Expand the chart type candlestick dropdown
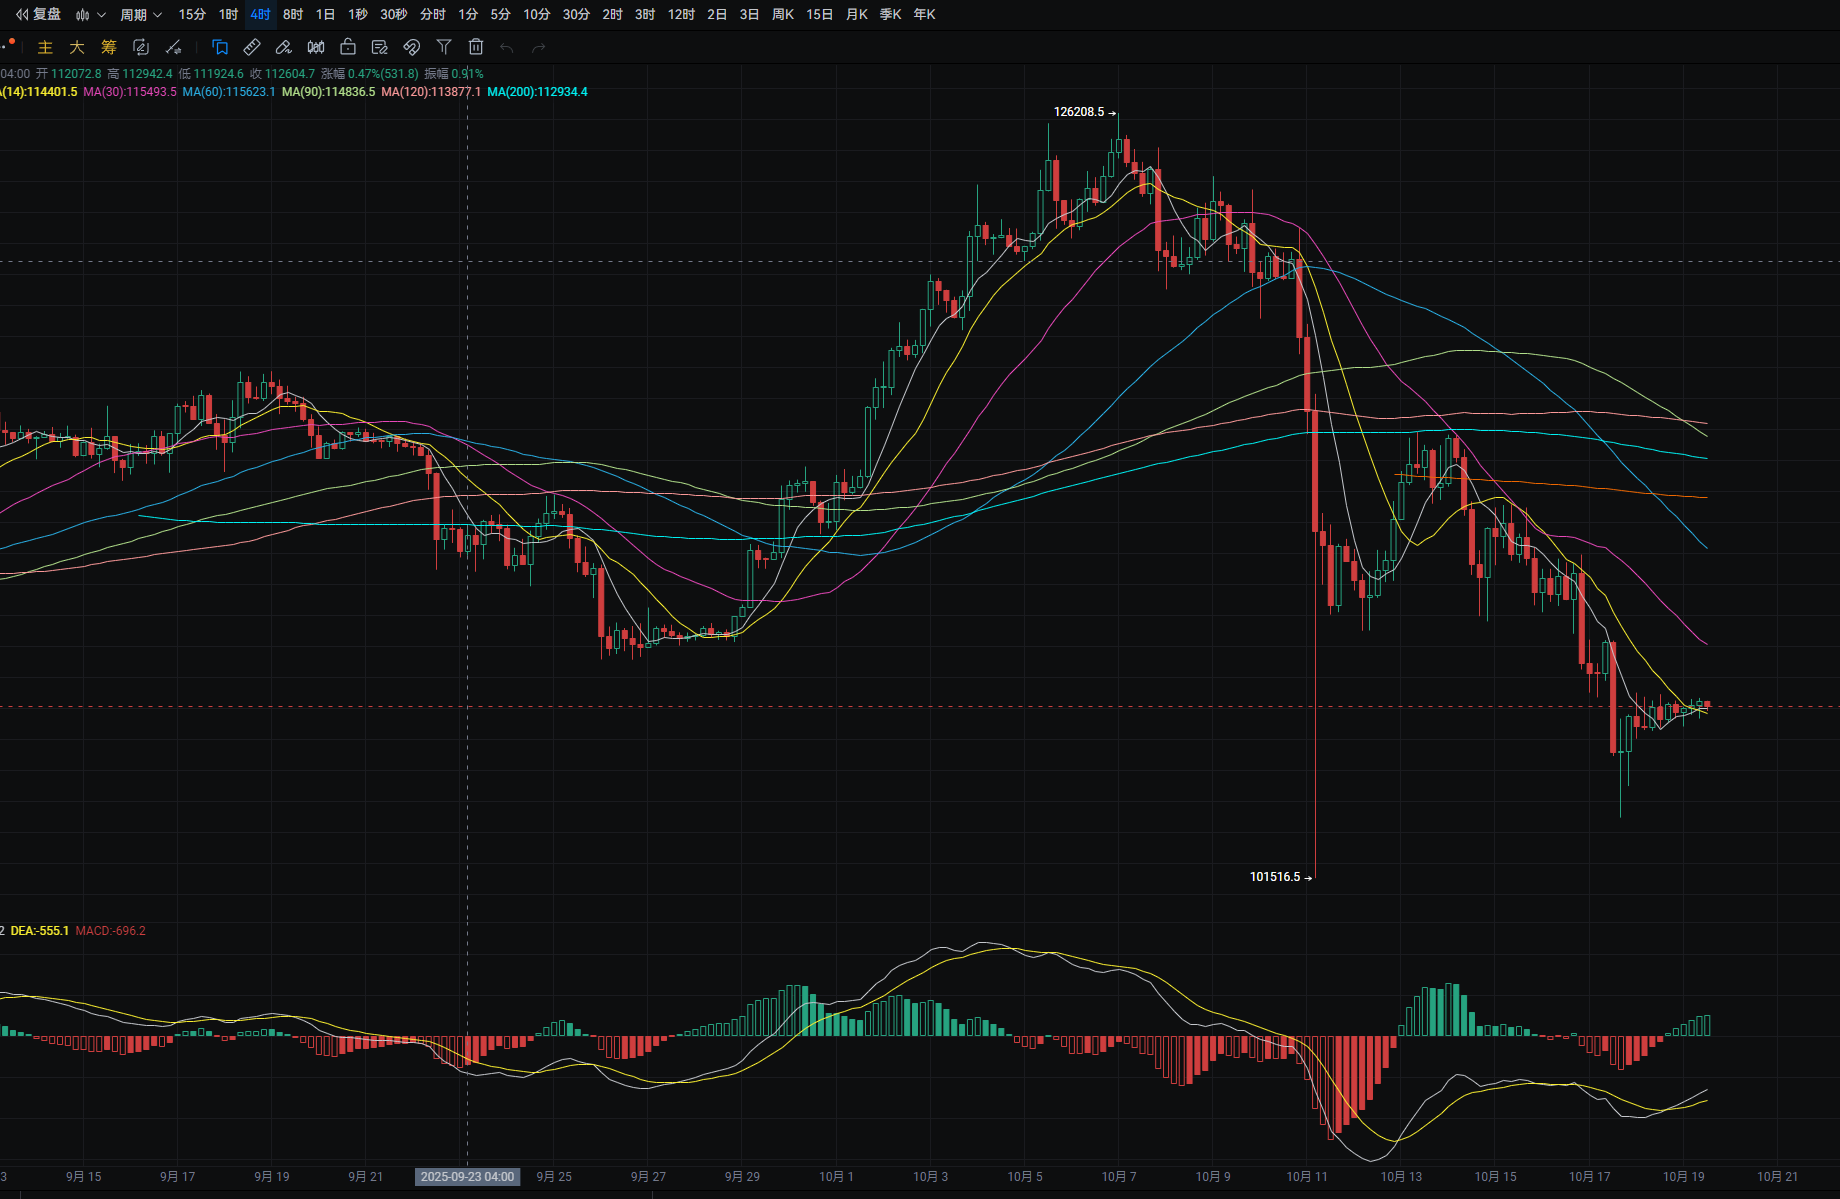 [90, 14]
